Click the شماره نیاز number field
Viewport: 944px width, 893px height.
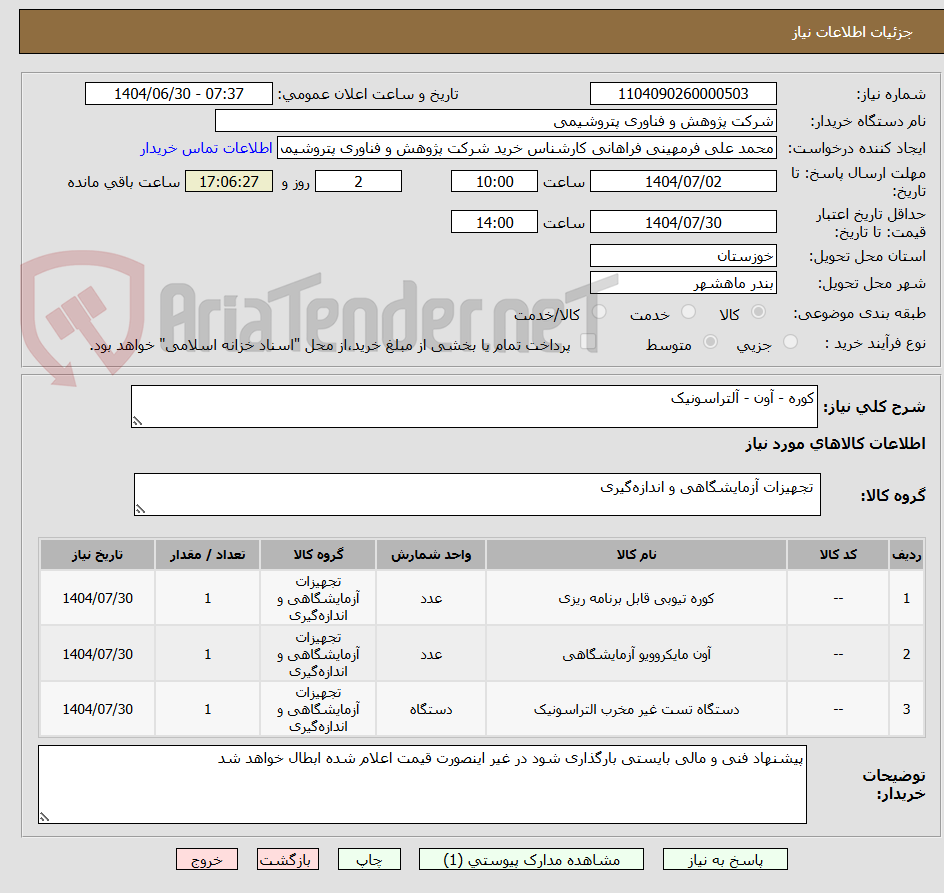[683, 93]
